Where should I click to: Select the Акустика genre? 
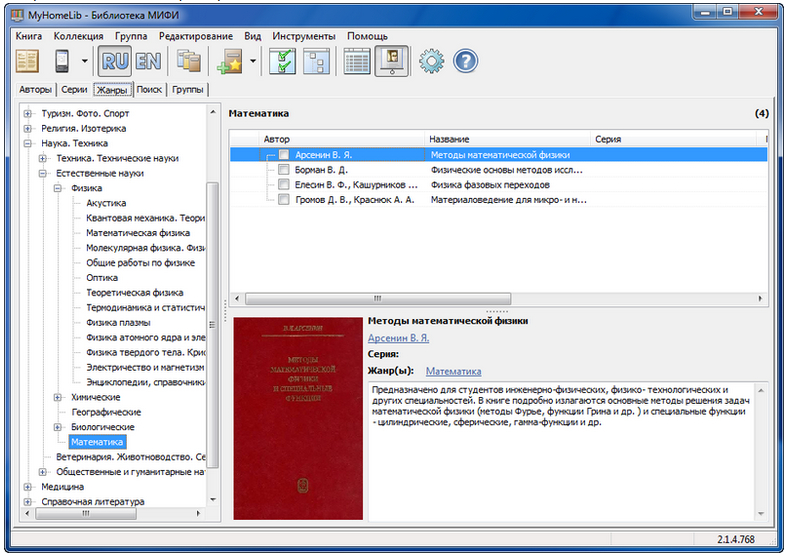tap(106, 203)
